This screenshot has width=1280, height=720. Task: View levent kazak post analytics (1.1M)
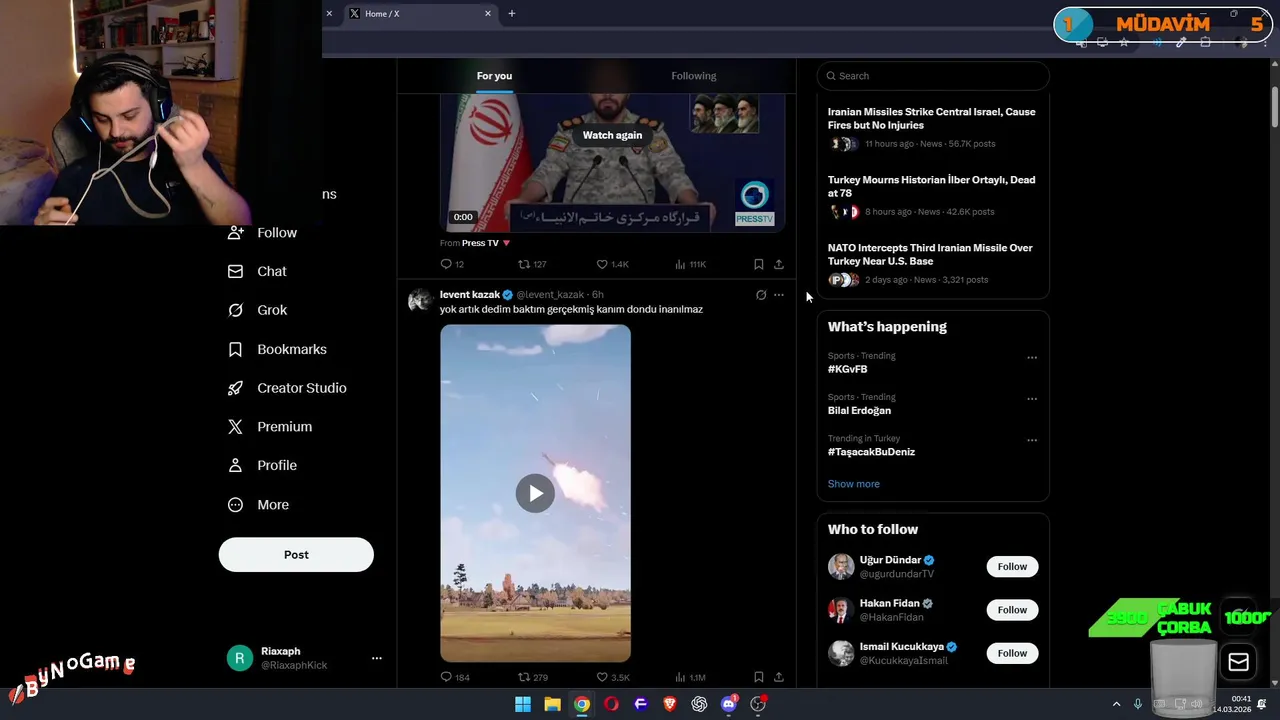coord(690,677)
